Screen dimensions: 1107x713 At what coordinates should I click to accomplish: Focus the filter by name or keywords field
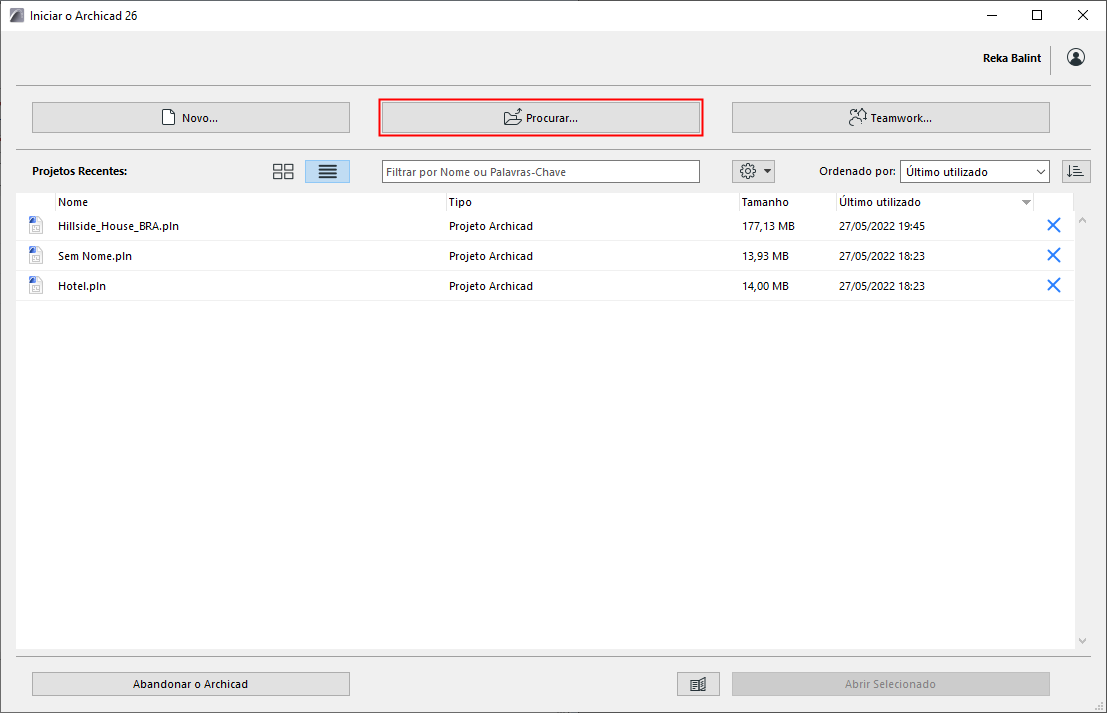[541, 172]
